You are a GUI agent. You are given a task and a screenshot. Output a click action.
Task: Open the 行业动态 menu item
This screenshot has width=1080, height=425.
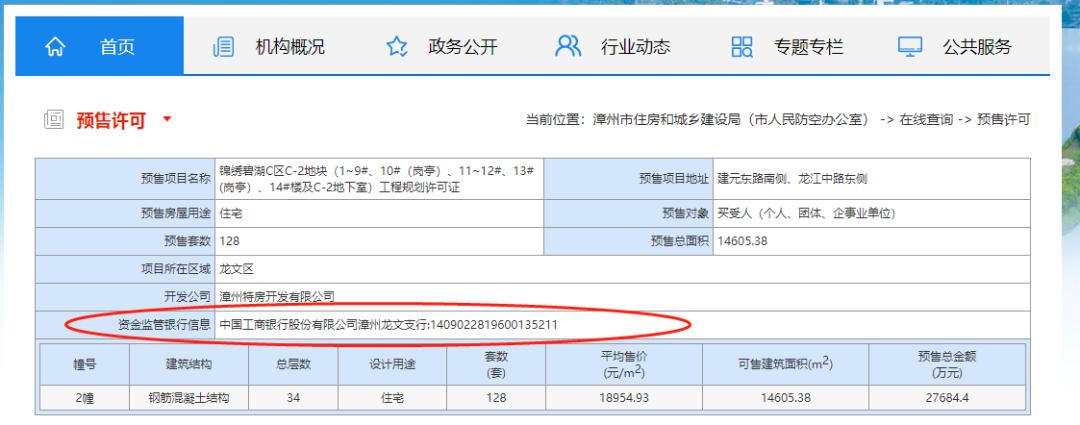point(636,47)
